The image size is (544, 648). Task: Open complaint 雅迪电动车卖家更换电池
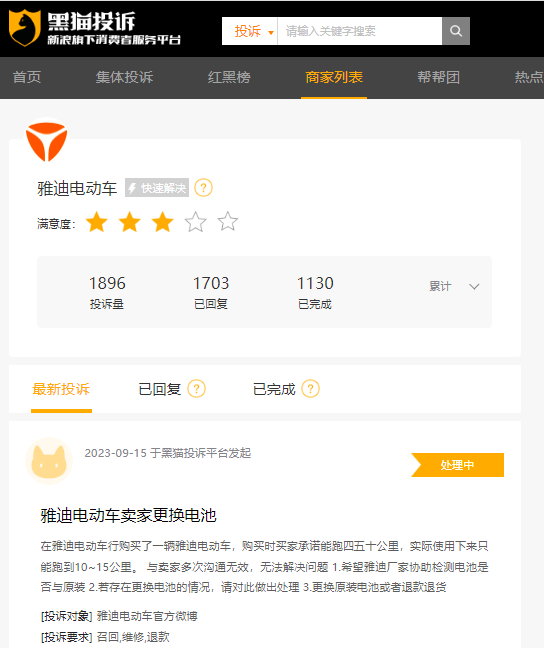click(128, 515)
